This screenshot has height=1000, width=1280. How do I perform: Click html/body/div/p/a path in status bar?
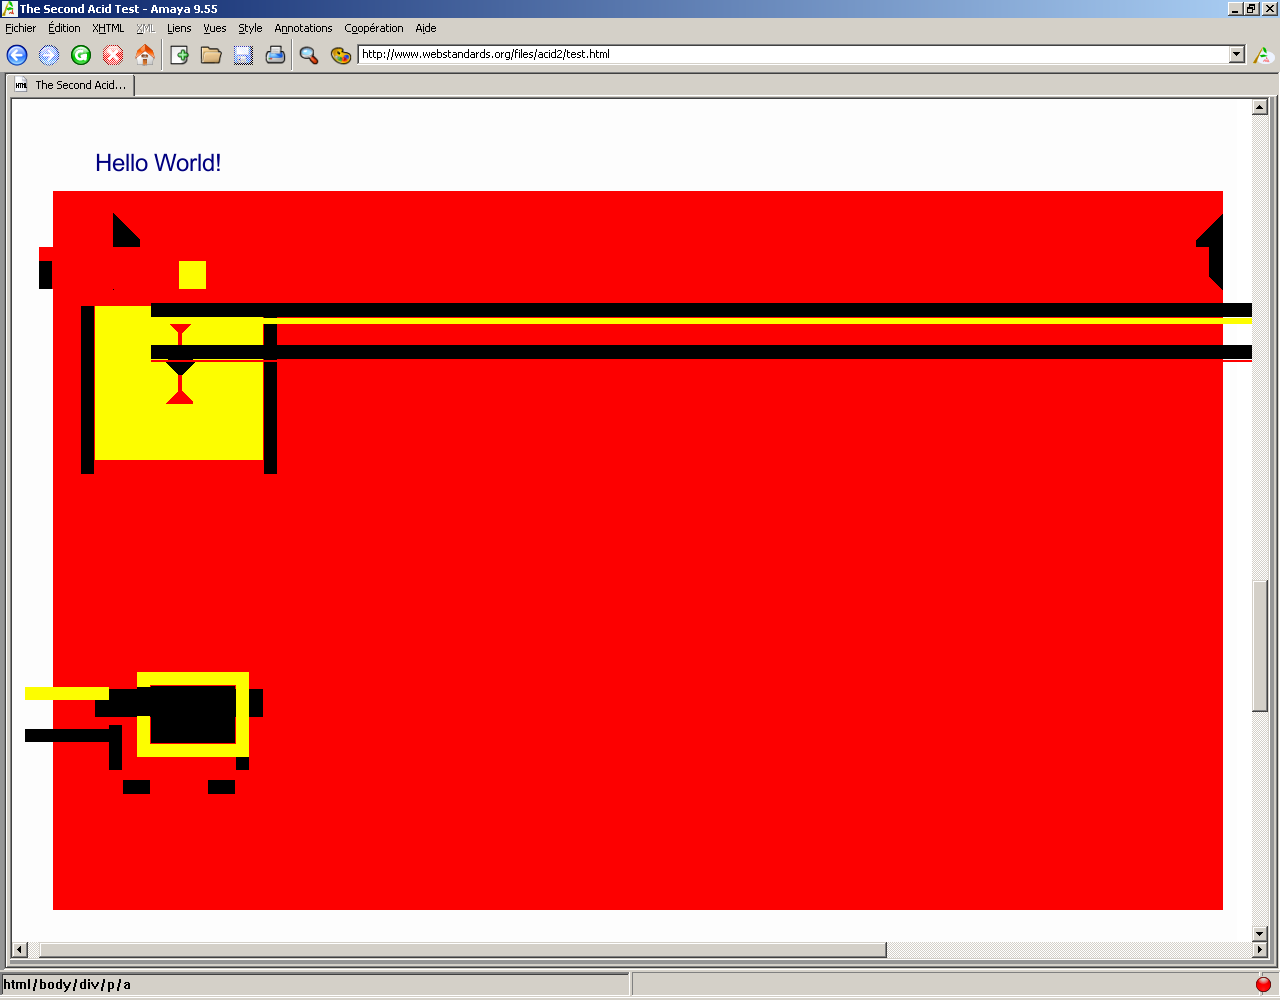(x=67, y=984)
